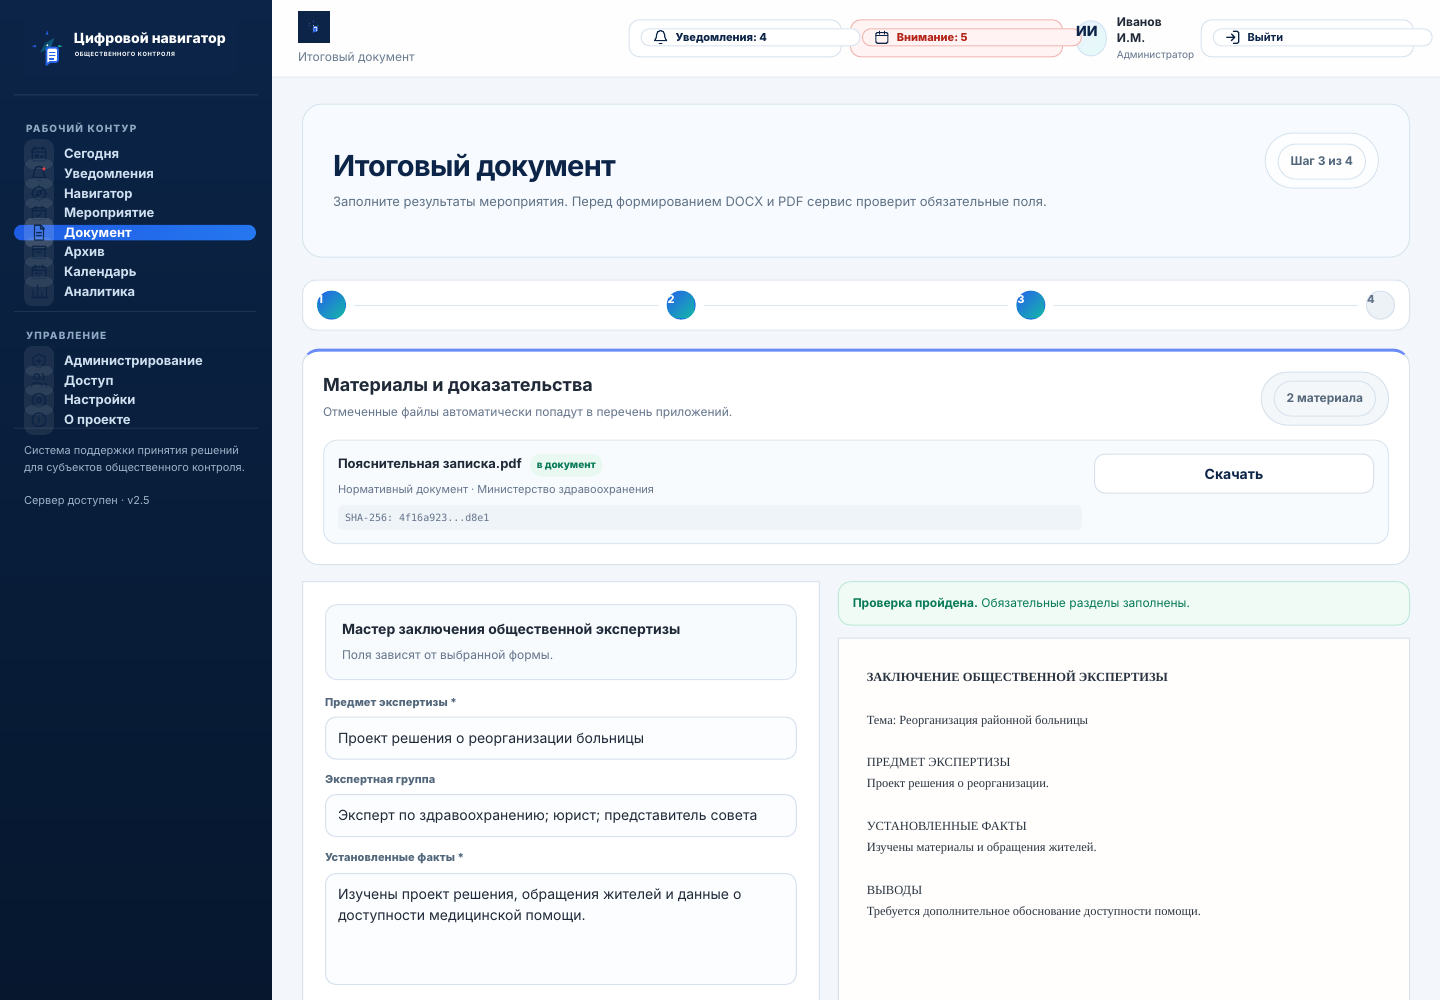Click the small dark header icon above Итоговый документ
The height and width of the screenshot is (1000, 1440).
[314, 27]
